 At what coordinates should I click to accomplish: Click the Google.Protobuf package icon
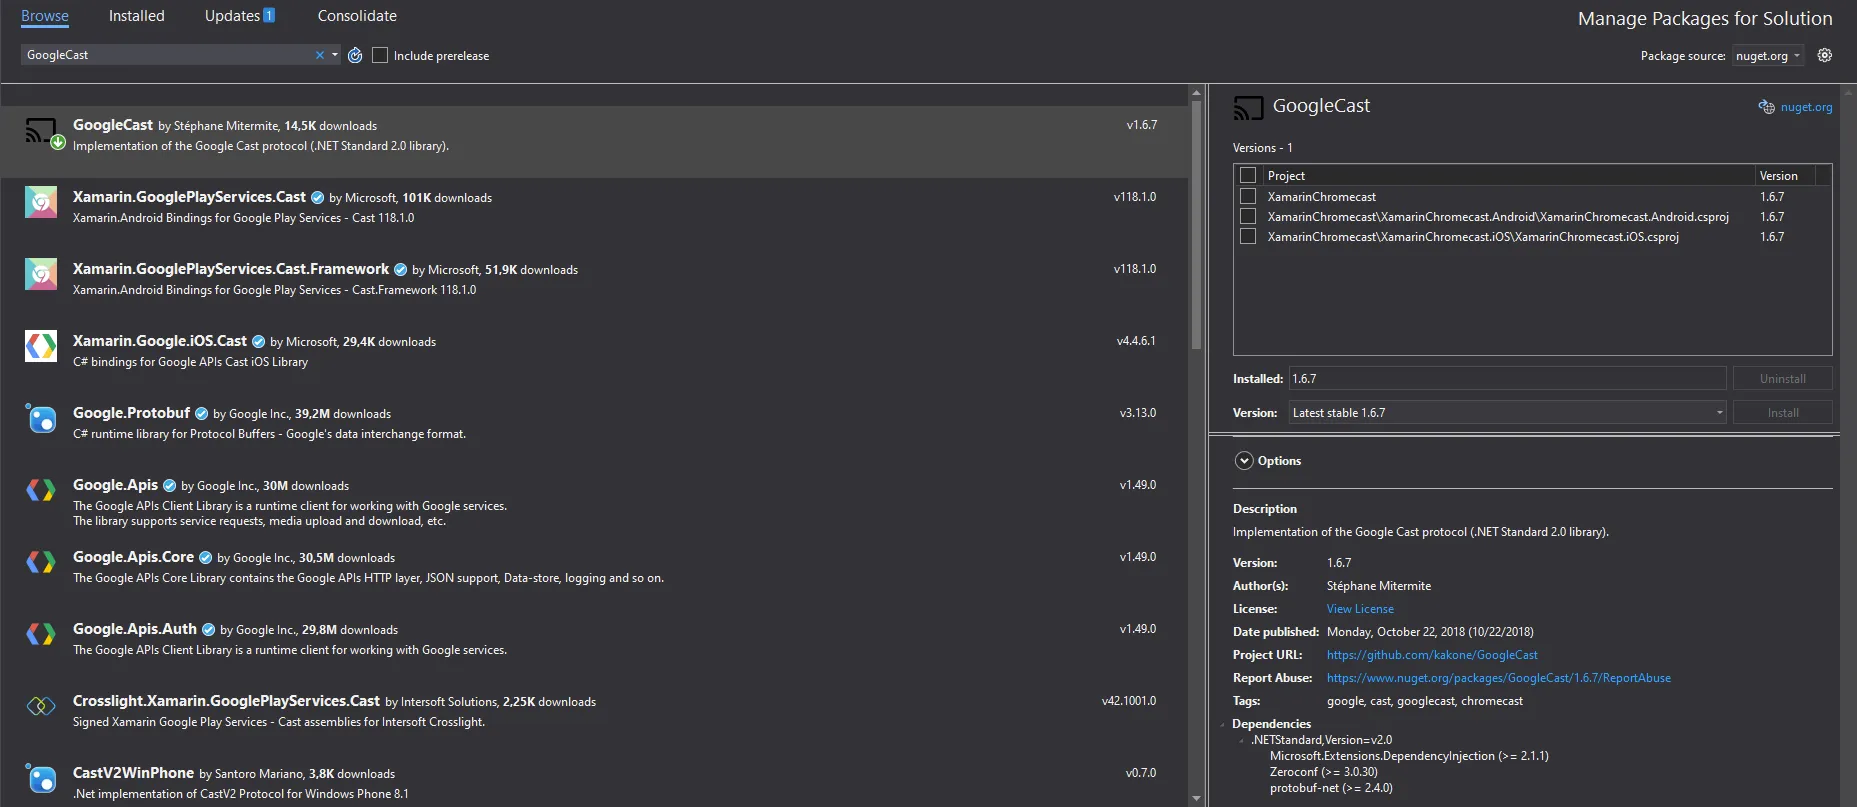point(41,418)
